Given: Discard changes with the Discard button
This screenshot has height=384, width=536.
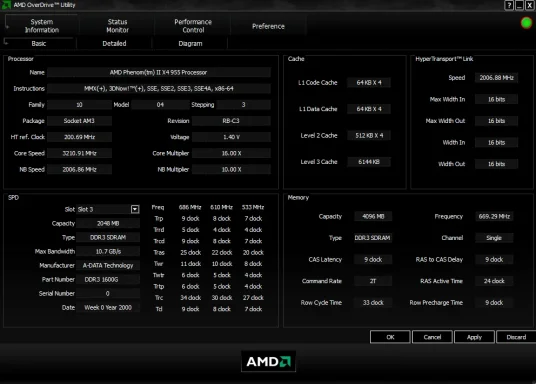Looking at the screenshot, I should coord(516,337).
